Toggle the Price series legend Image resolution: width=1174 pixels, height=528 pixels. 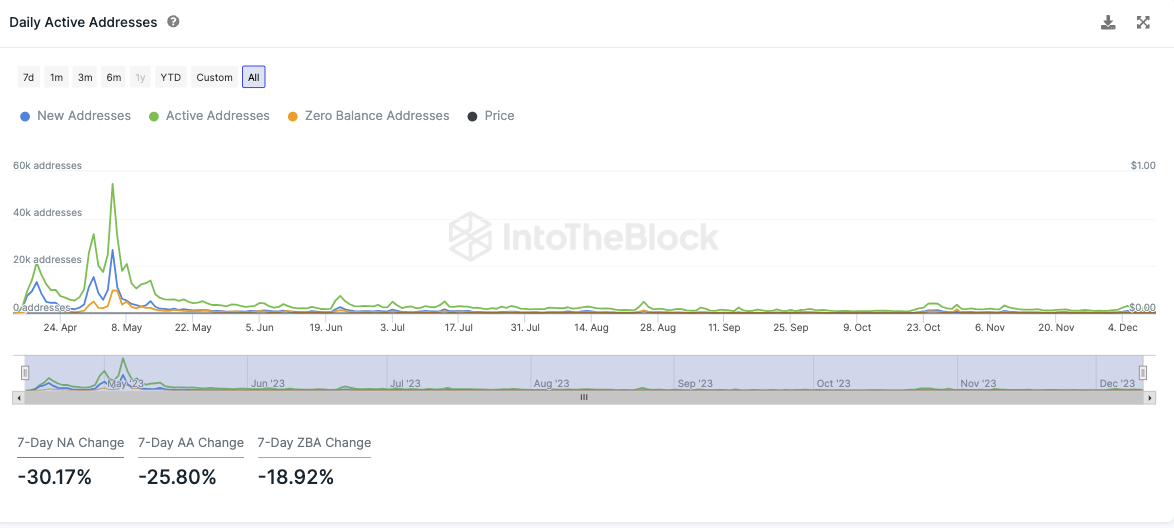tap(491, 116)
